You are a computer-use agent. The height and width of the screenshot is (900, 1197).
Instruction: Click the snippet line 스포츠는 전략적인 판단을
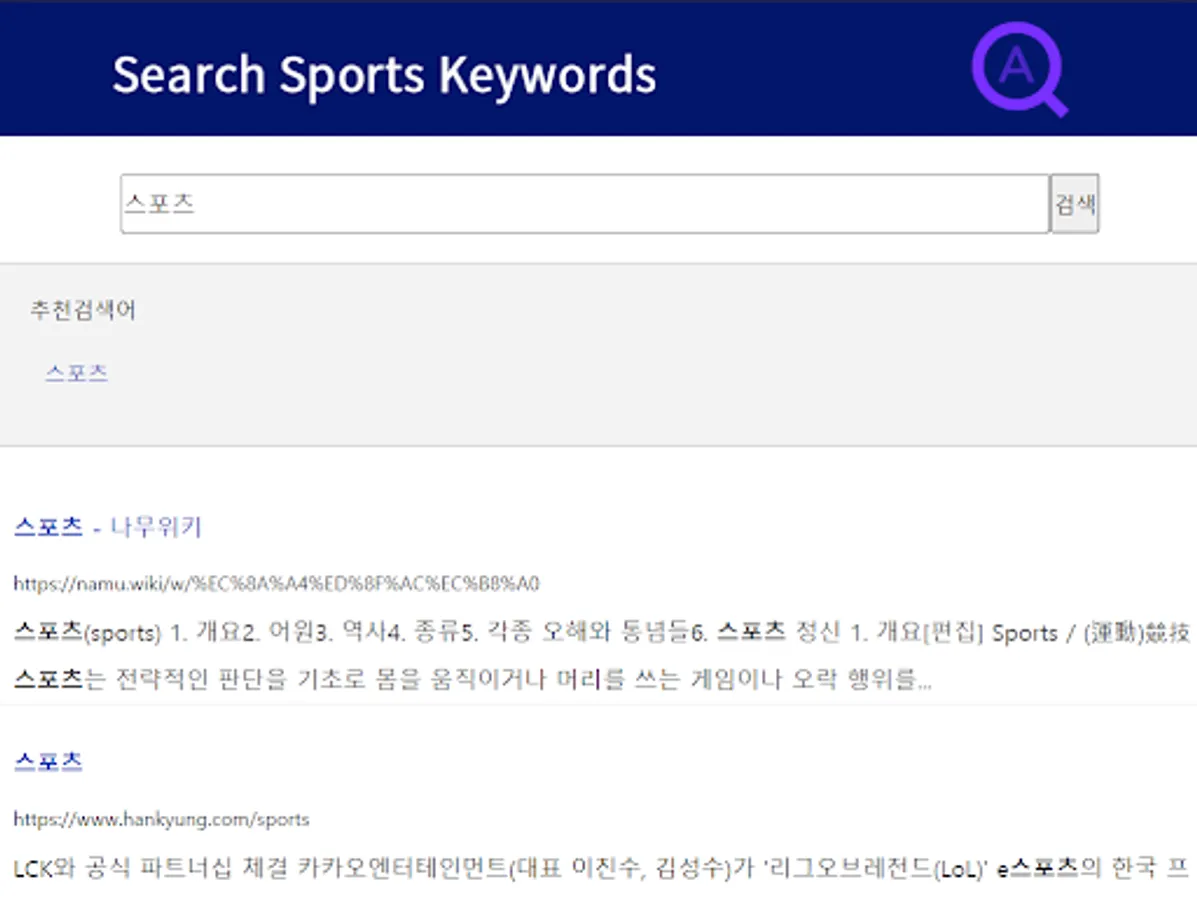(473, 679)
